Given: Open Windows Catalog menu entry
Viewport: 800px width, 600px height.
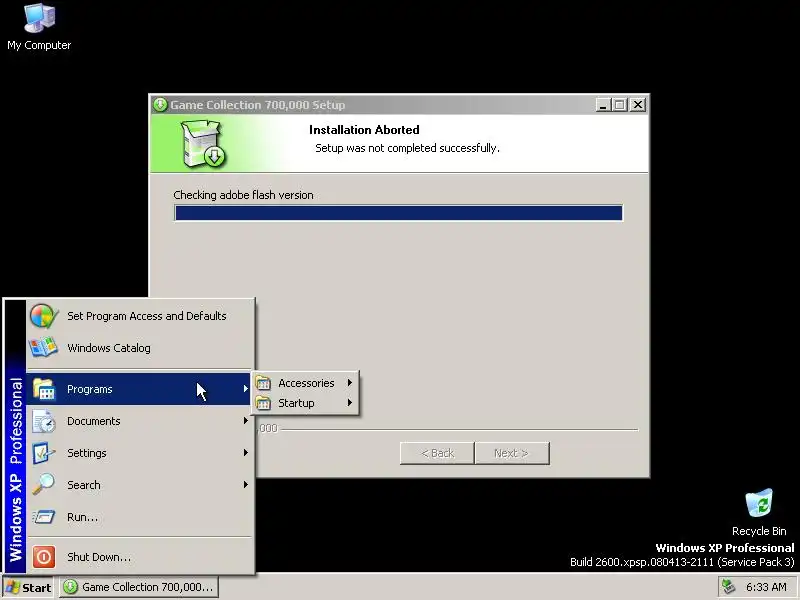Looking at the screenshot, I should tap(139, 347).
